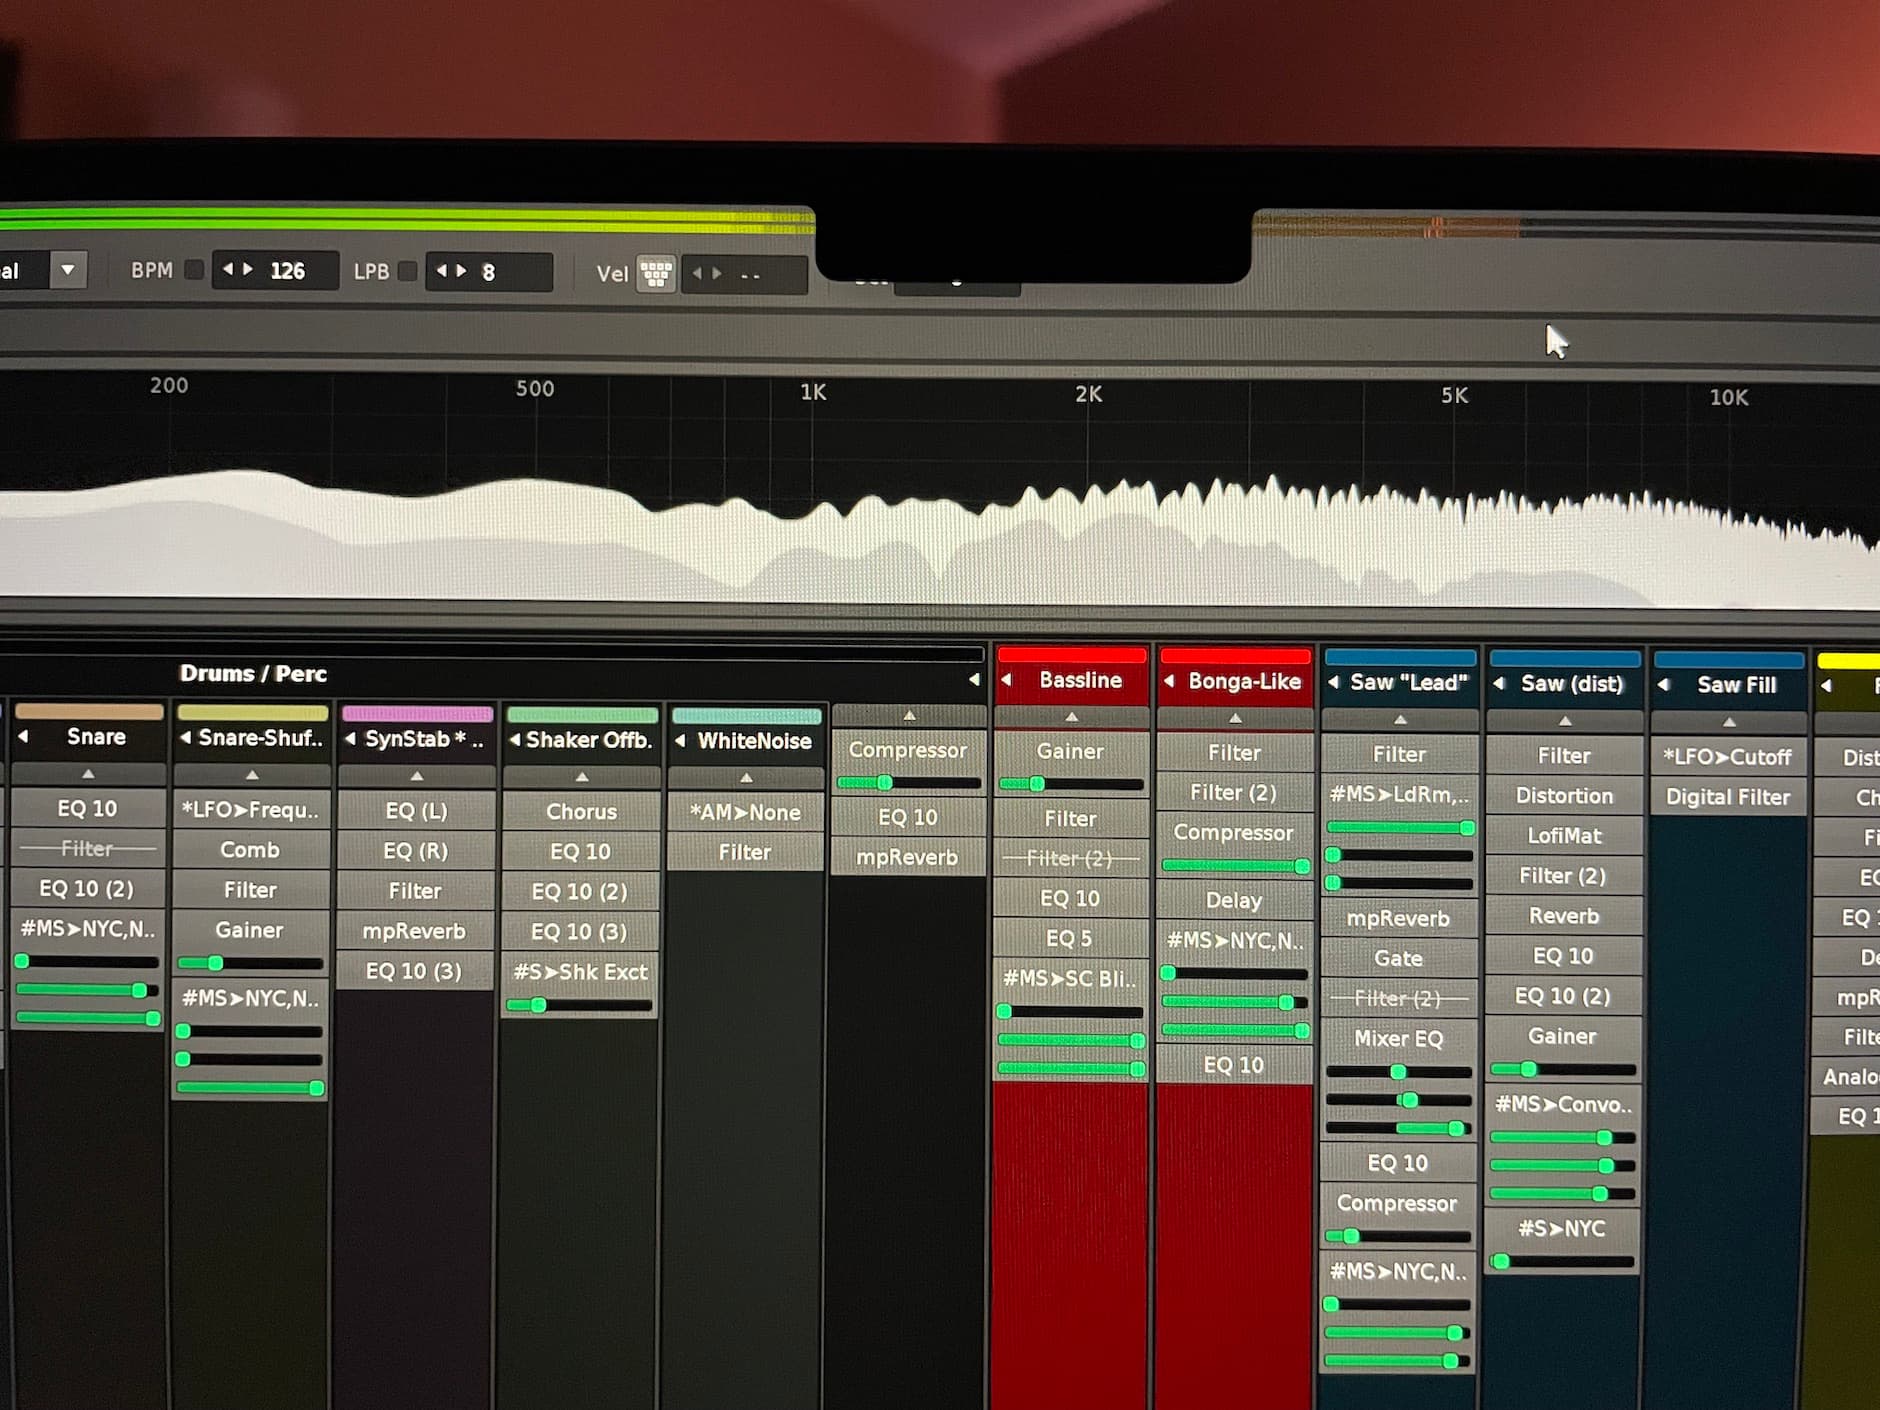Image resolution: width=1880 pixels, height=1410 pixels.
Task: Click the up arrow under WhiteNoise header
Action: 746,778
